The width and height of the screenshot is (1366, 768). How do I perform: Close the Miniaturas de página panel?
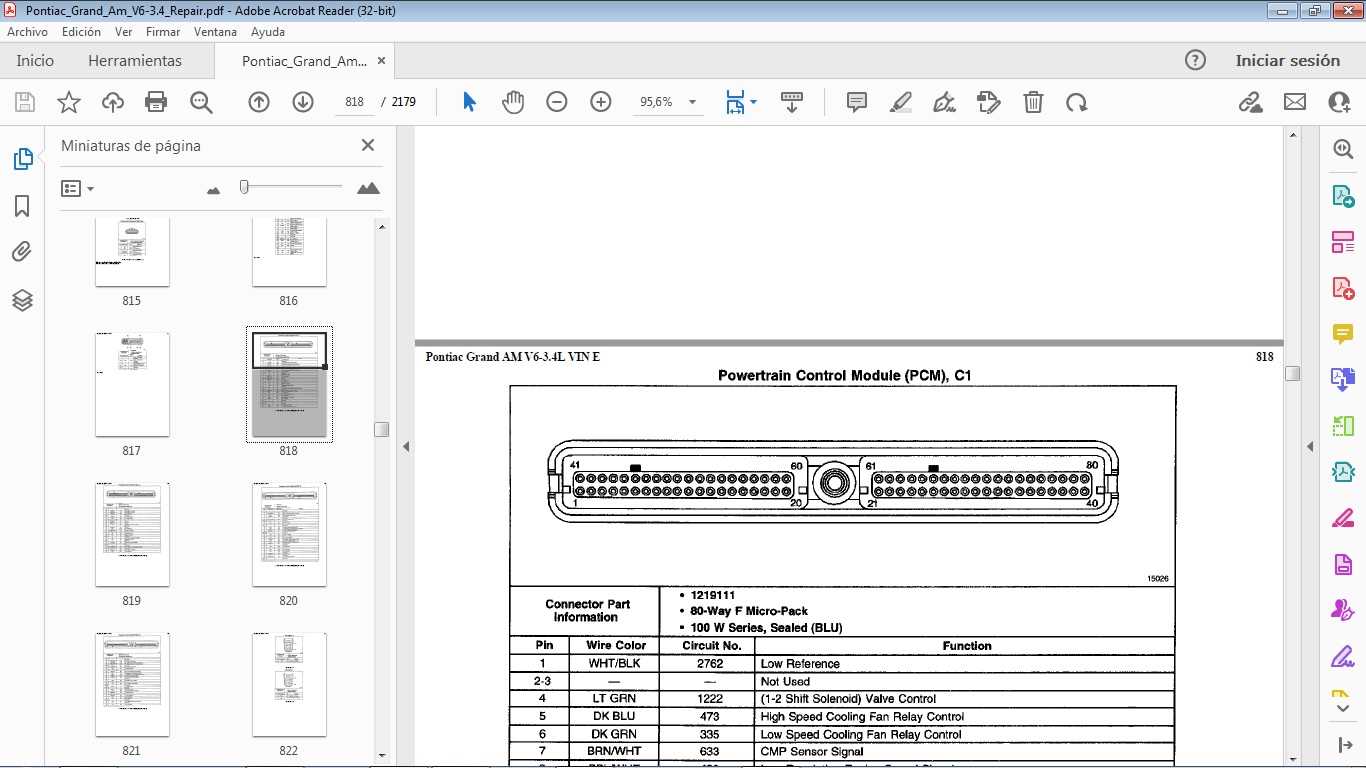coord(368,145)
